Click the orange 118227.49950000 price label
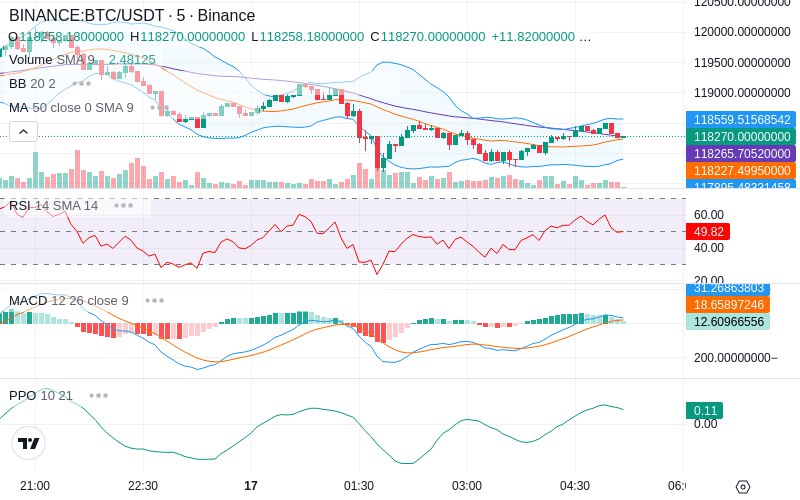Screen dimensions: 800x500 pyautogui.click(x=741, y=170)
